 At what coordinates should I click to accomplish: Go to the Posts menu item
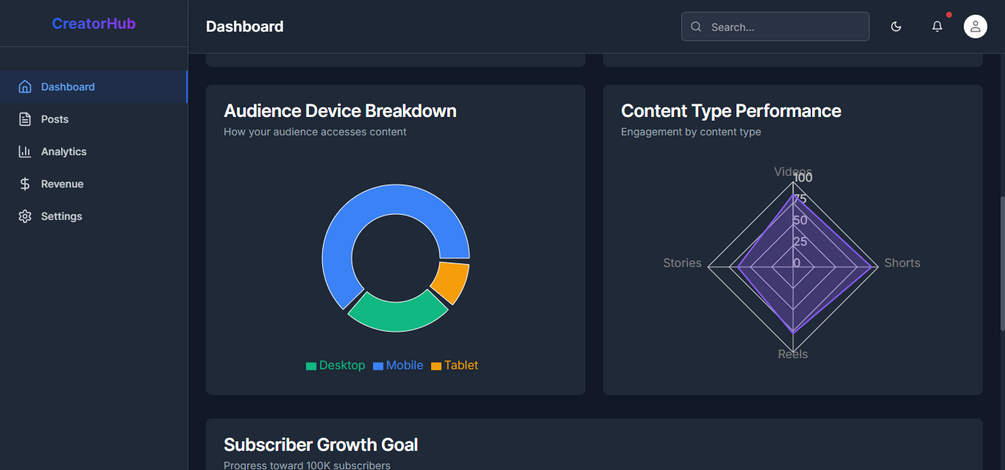click(x=55, y=119)
